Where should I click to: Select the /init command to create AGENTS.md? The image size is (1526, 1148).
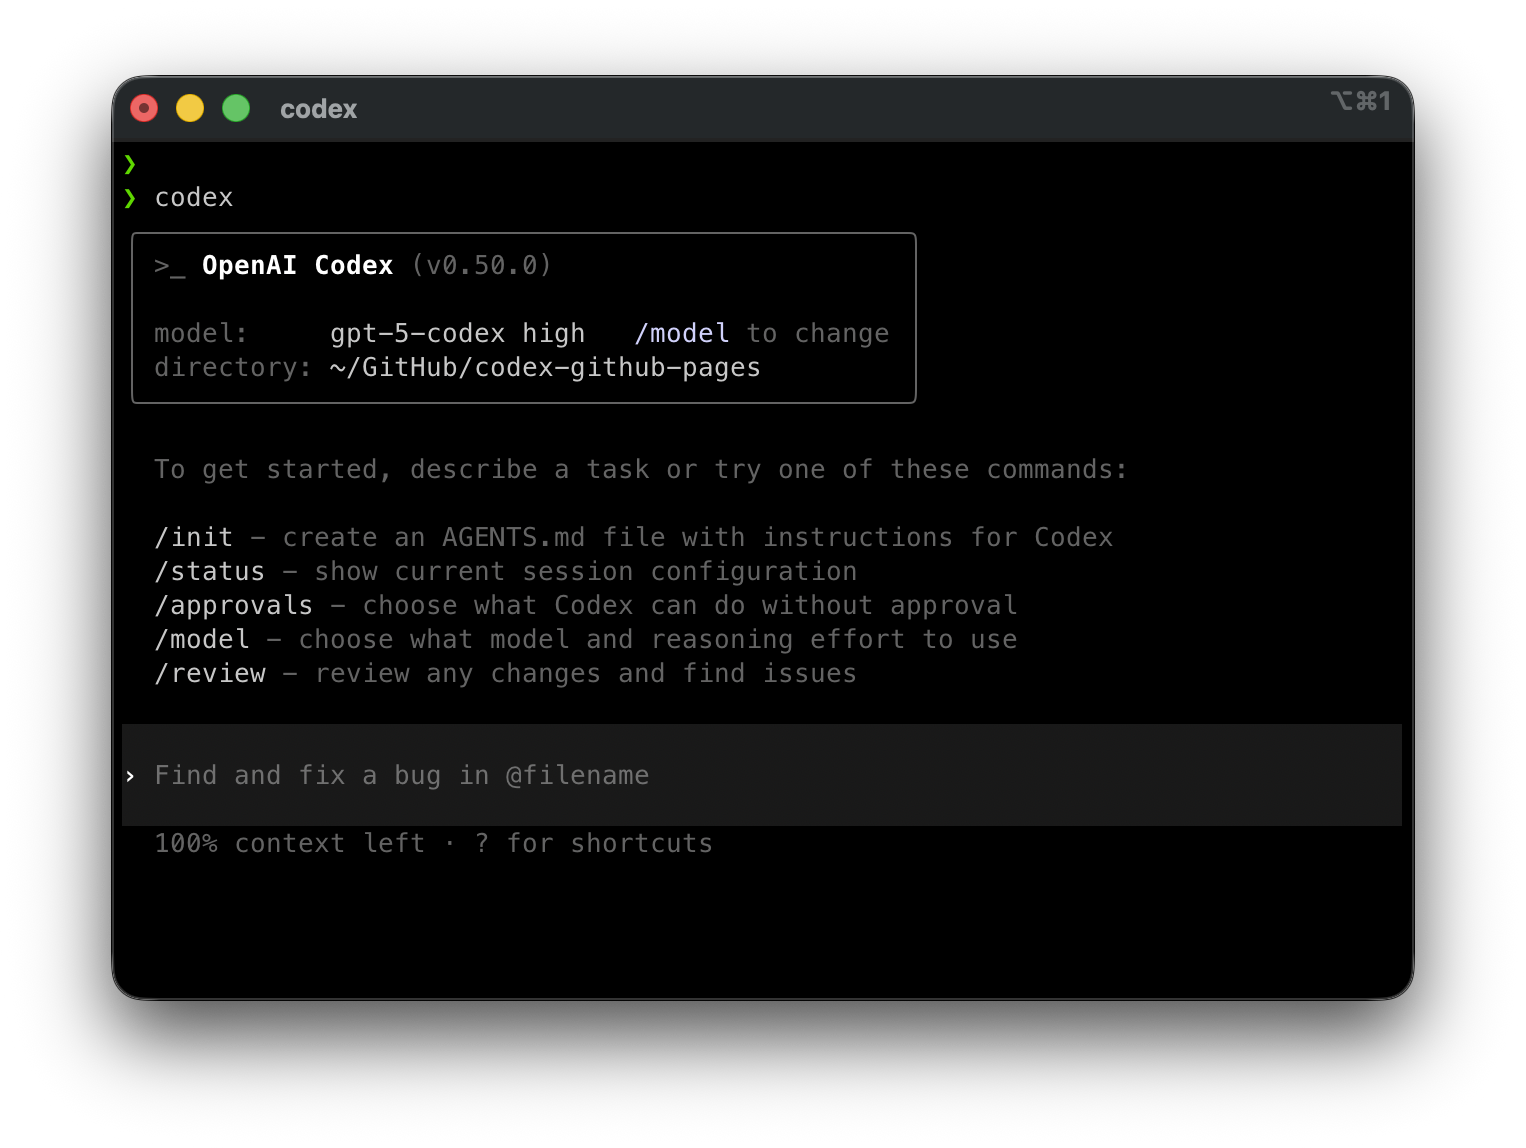click(193, 537)
